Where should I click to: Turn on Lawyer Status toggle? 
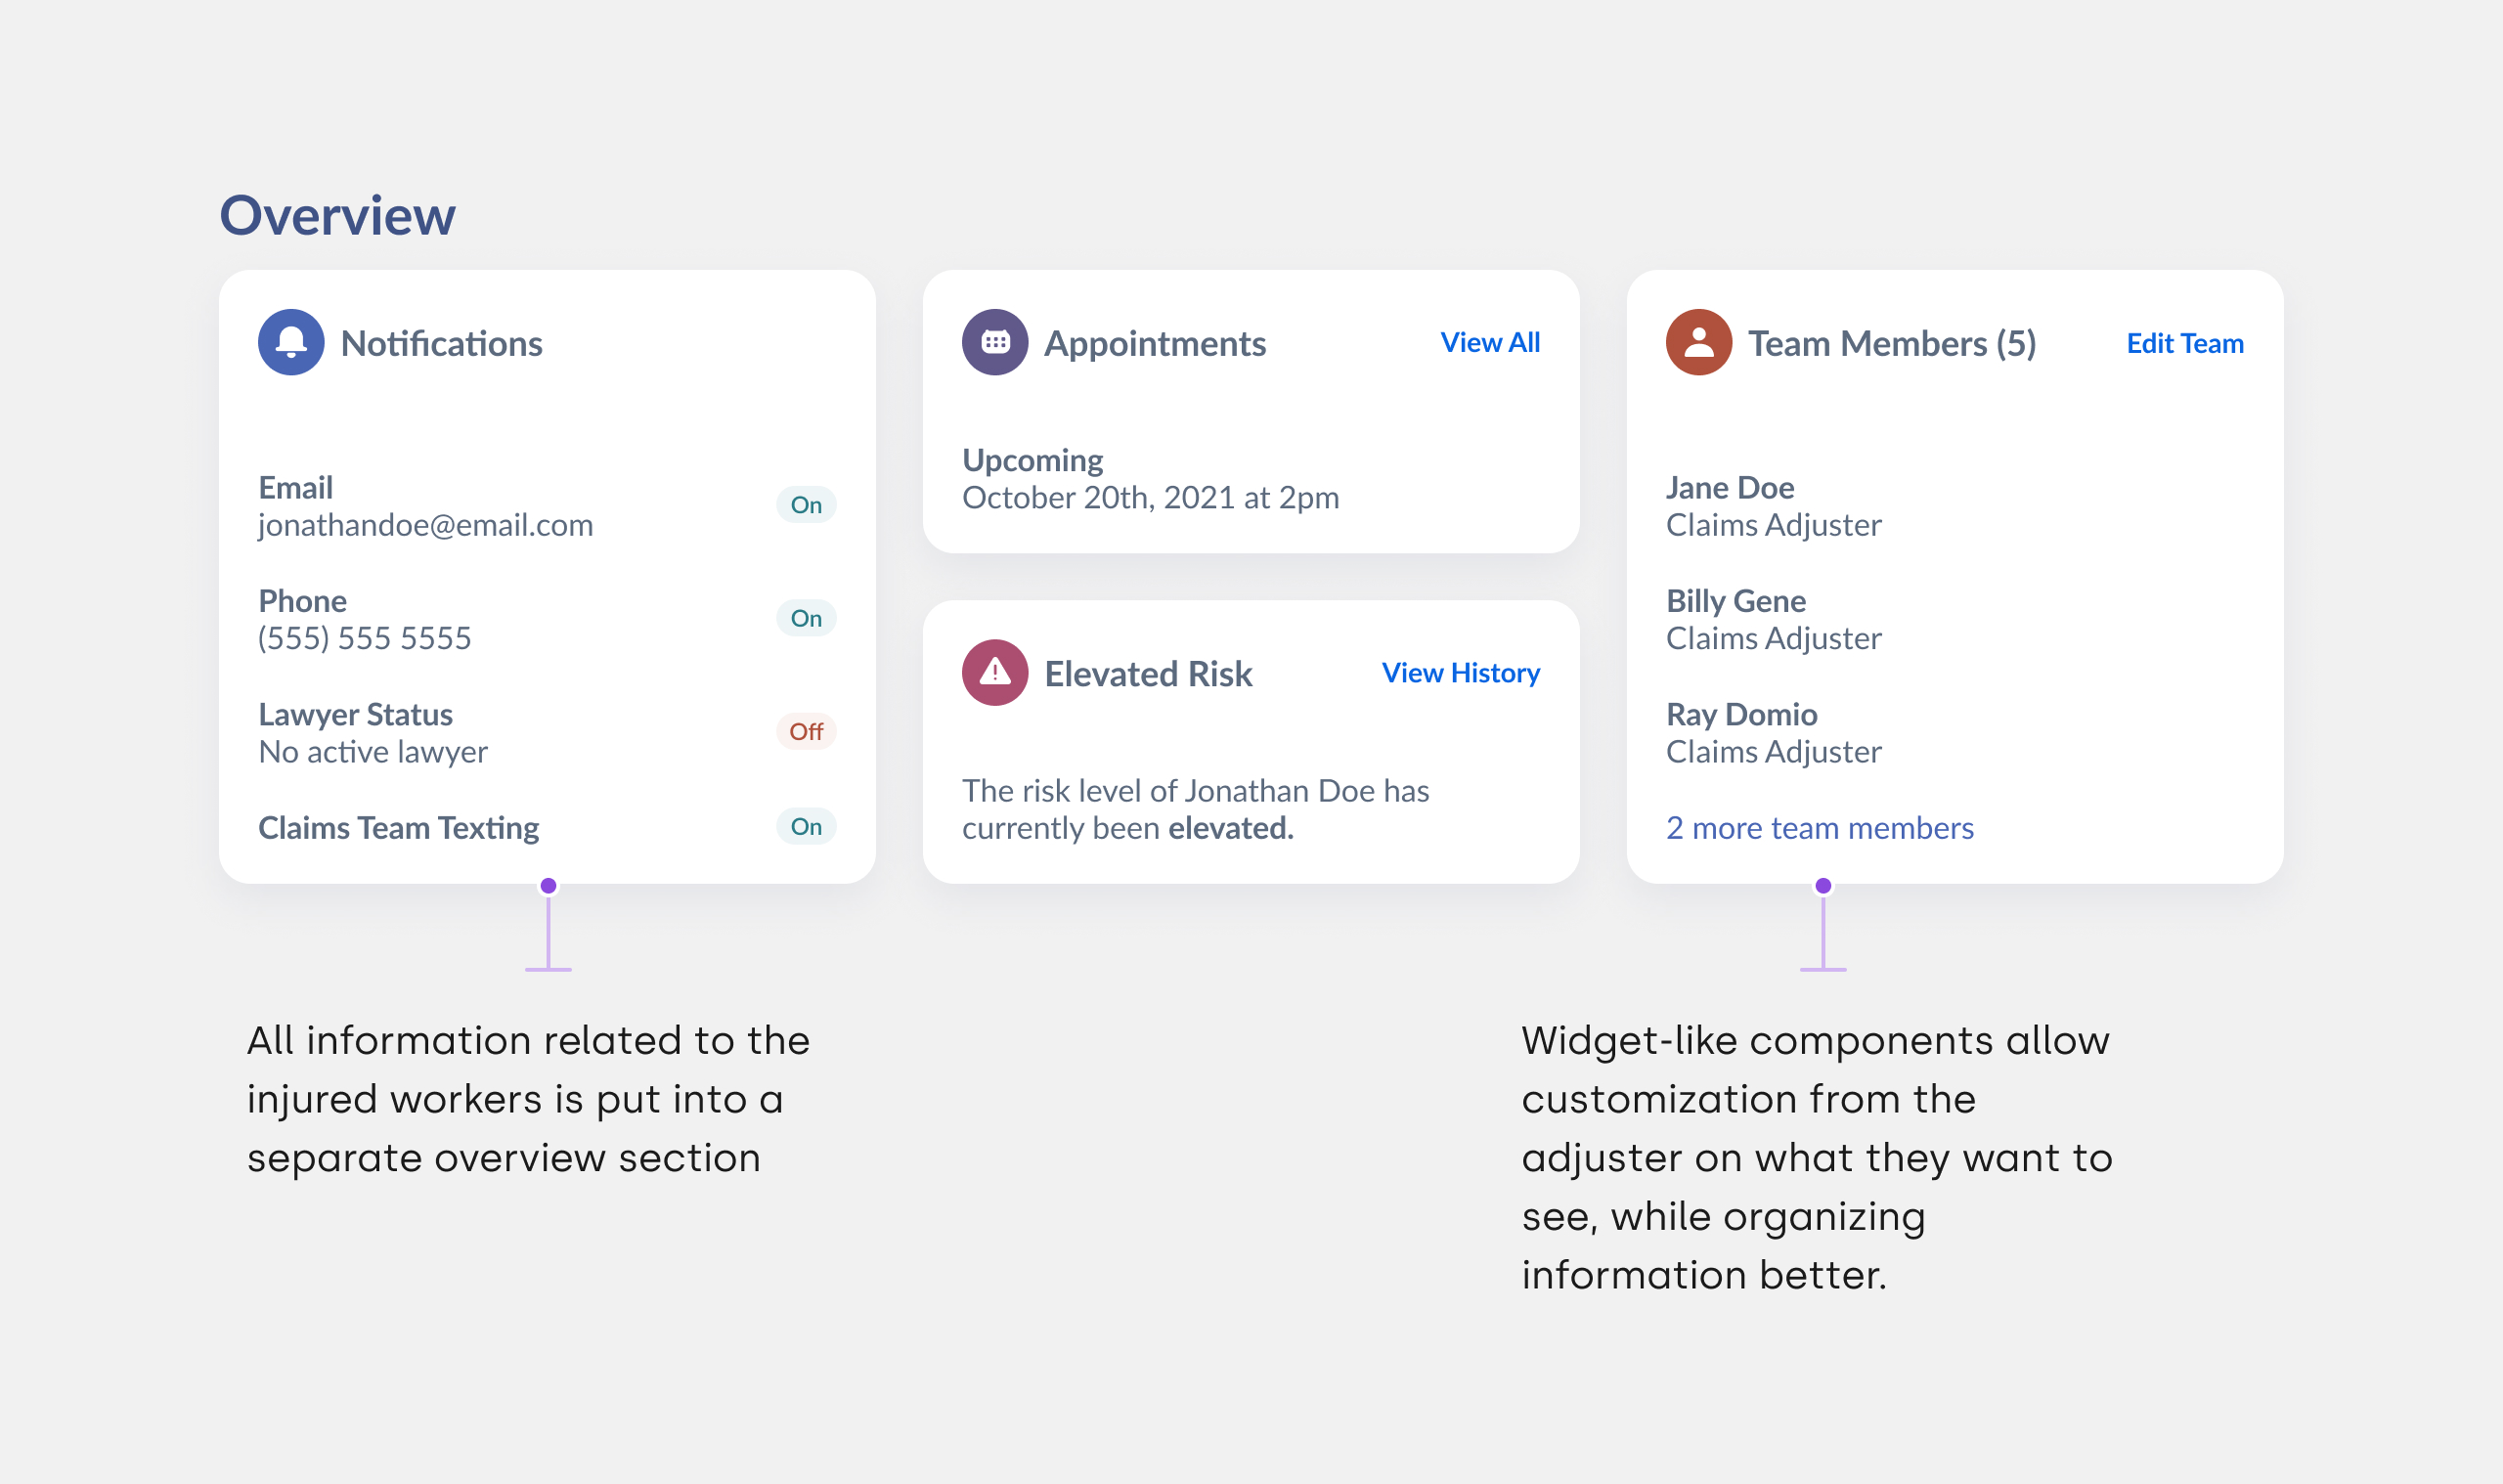tap(806, 731)
